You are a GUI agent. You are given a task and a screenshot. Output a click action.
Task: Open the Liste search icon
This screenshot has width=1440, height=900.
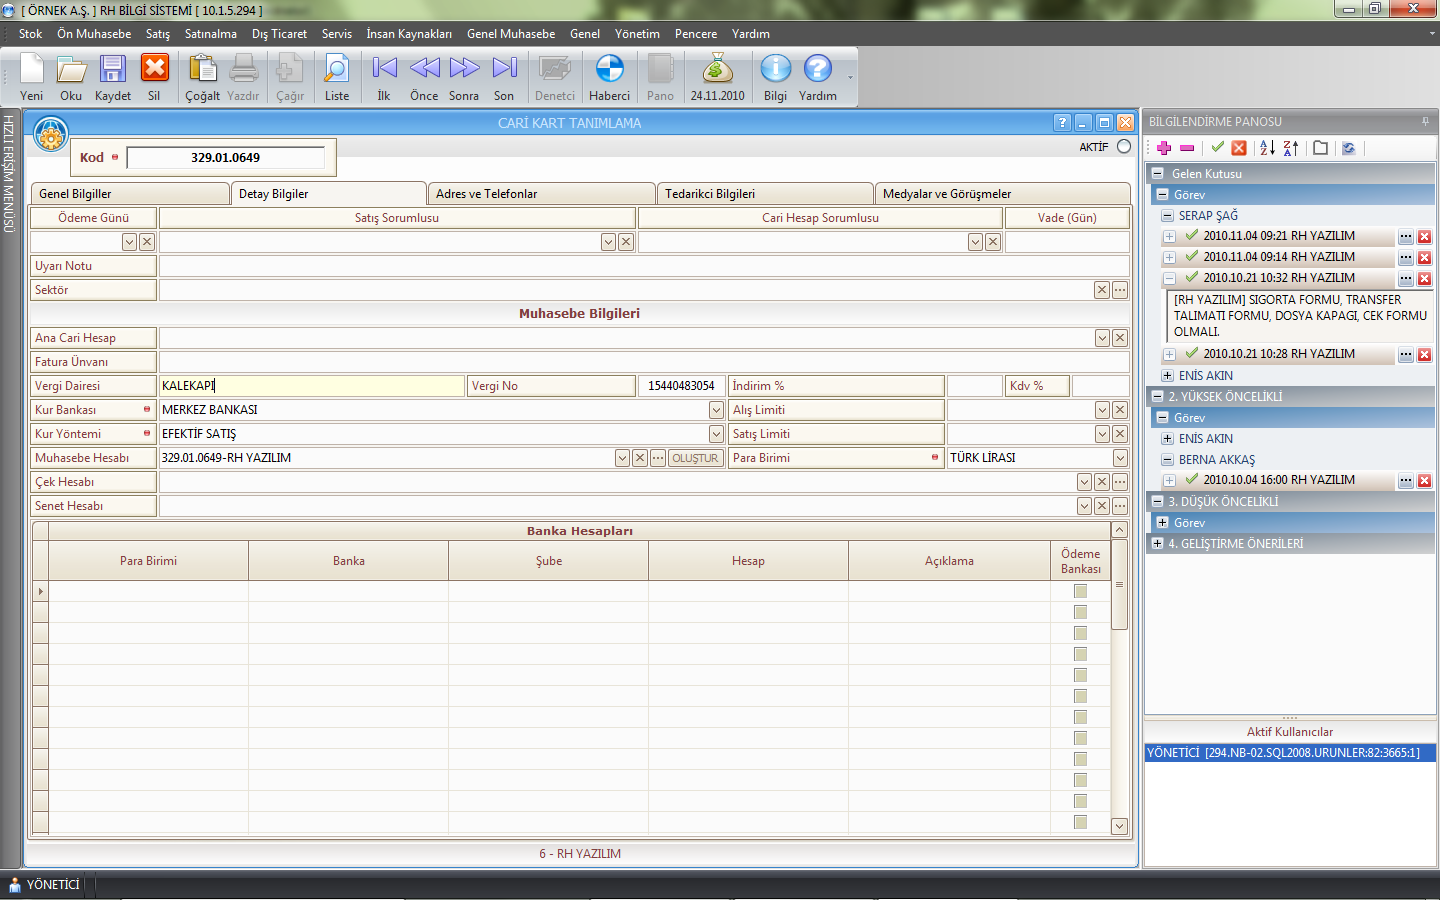pyautogui.click(x=336, y=70)
